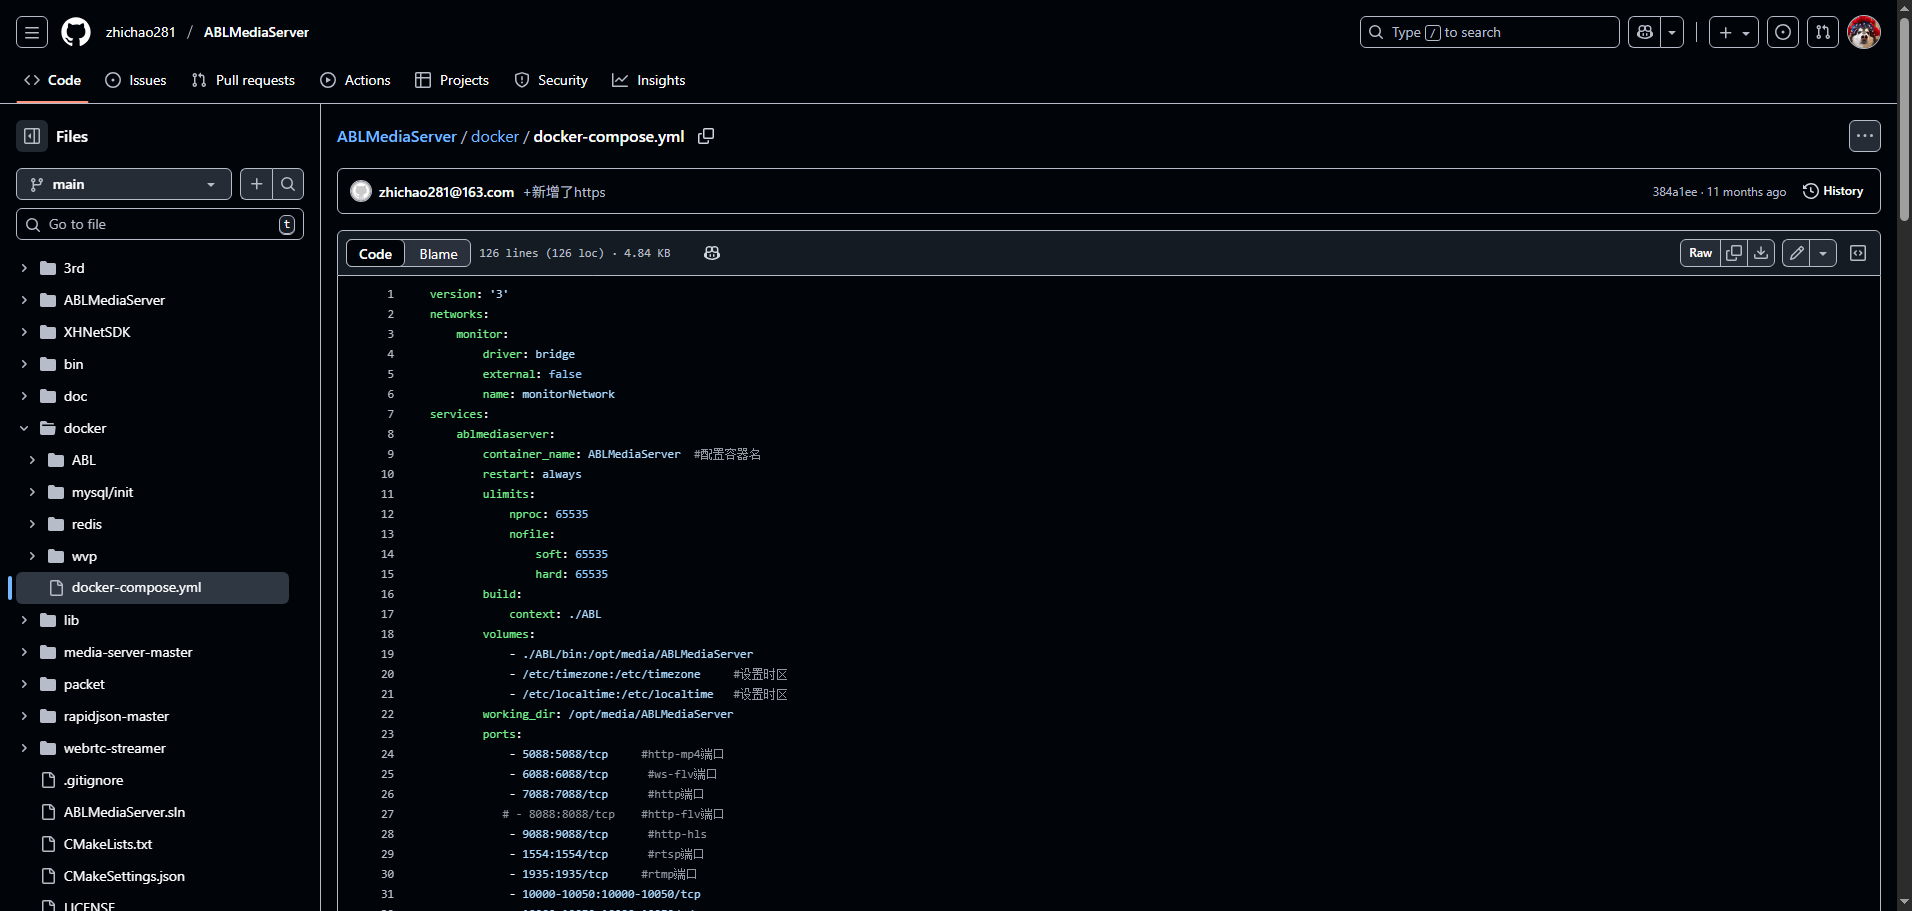Open the Pull requests tab
This screenshot has width=1912, height=911.
(x=243, y=80)
